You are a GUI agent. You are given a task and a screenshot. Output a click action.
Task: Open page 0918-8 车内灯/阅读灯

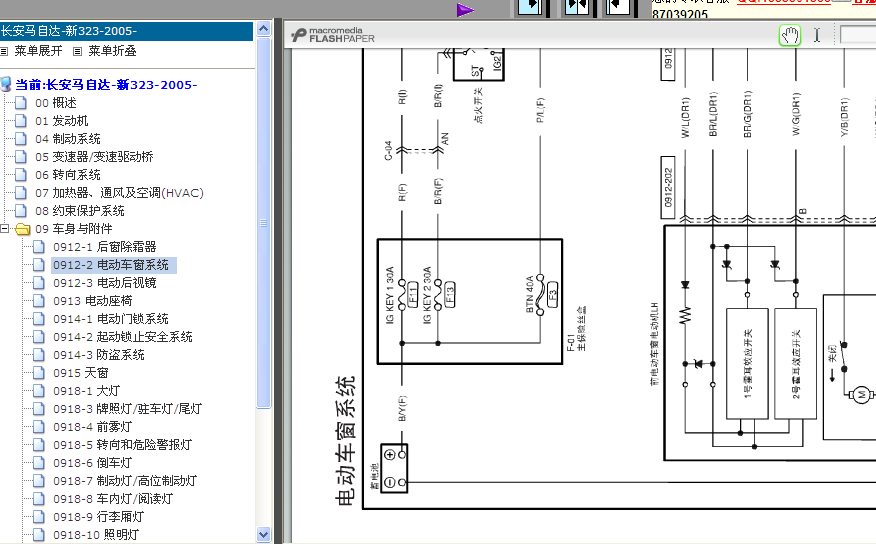[113, 499]
